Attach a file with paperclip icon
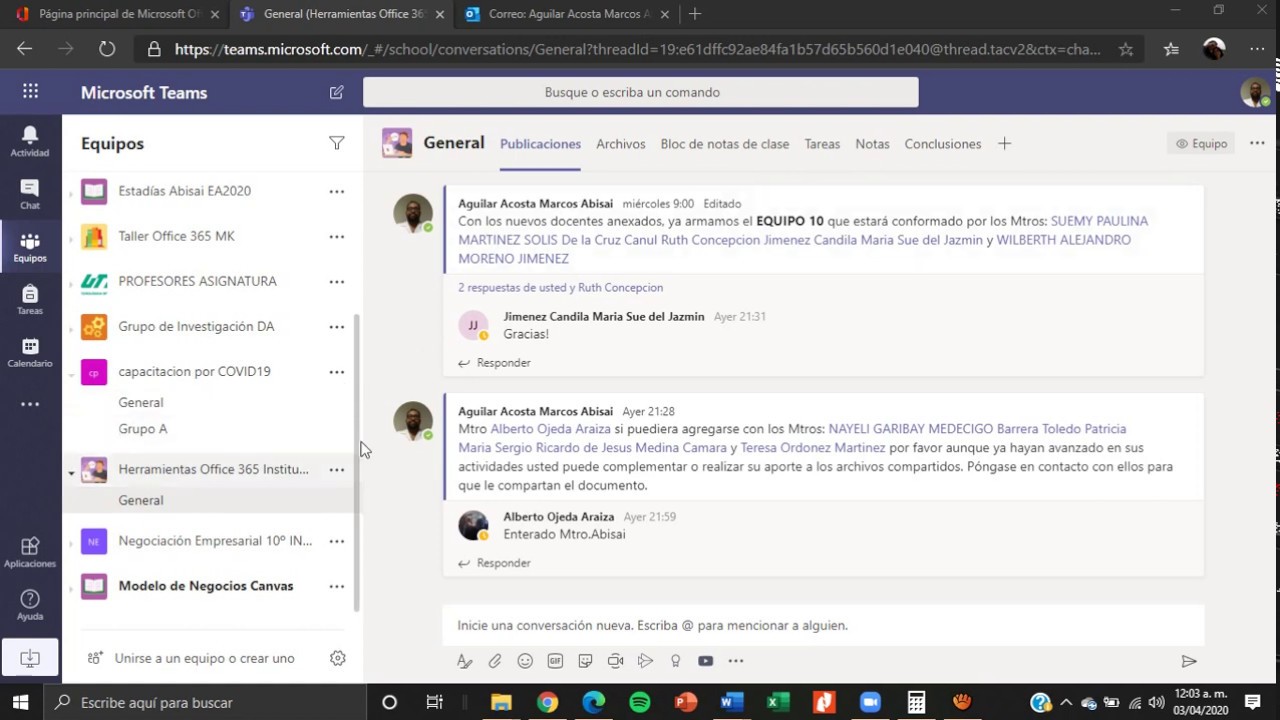This screenshot has width=1280, height=720. coord(495,661)
